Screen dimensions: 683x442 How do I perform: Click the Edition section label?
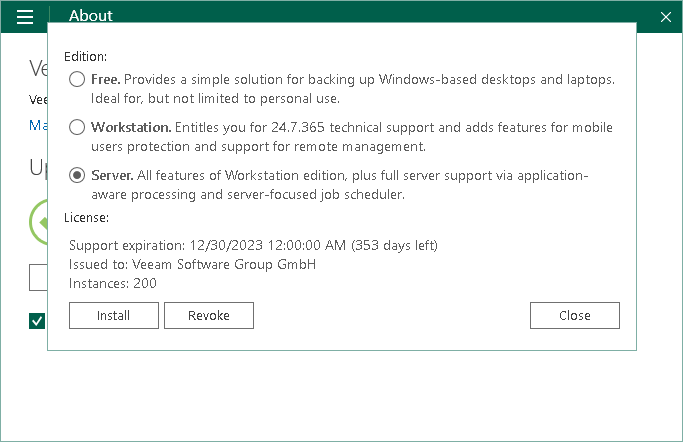[85, 57]
